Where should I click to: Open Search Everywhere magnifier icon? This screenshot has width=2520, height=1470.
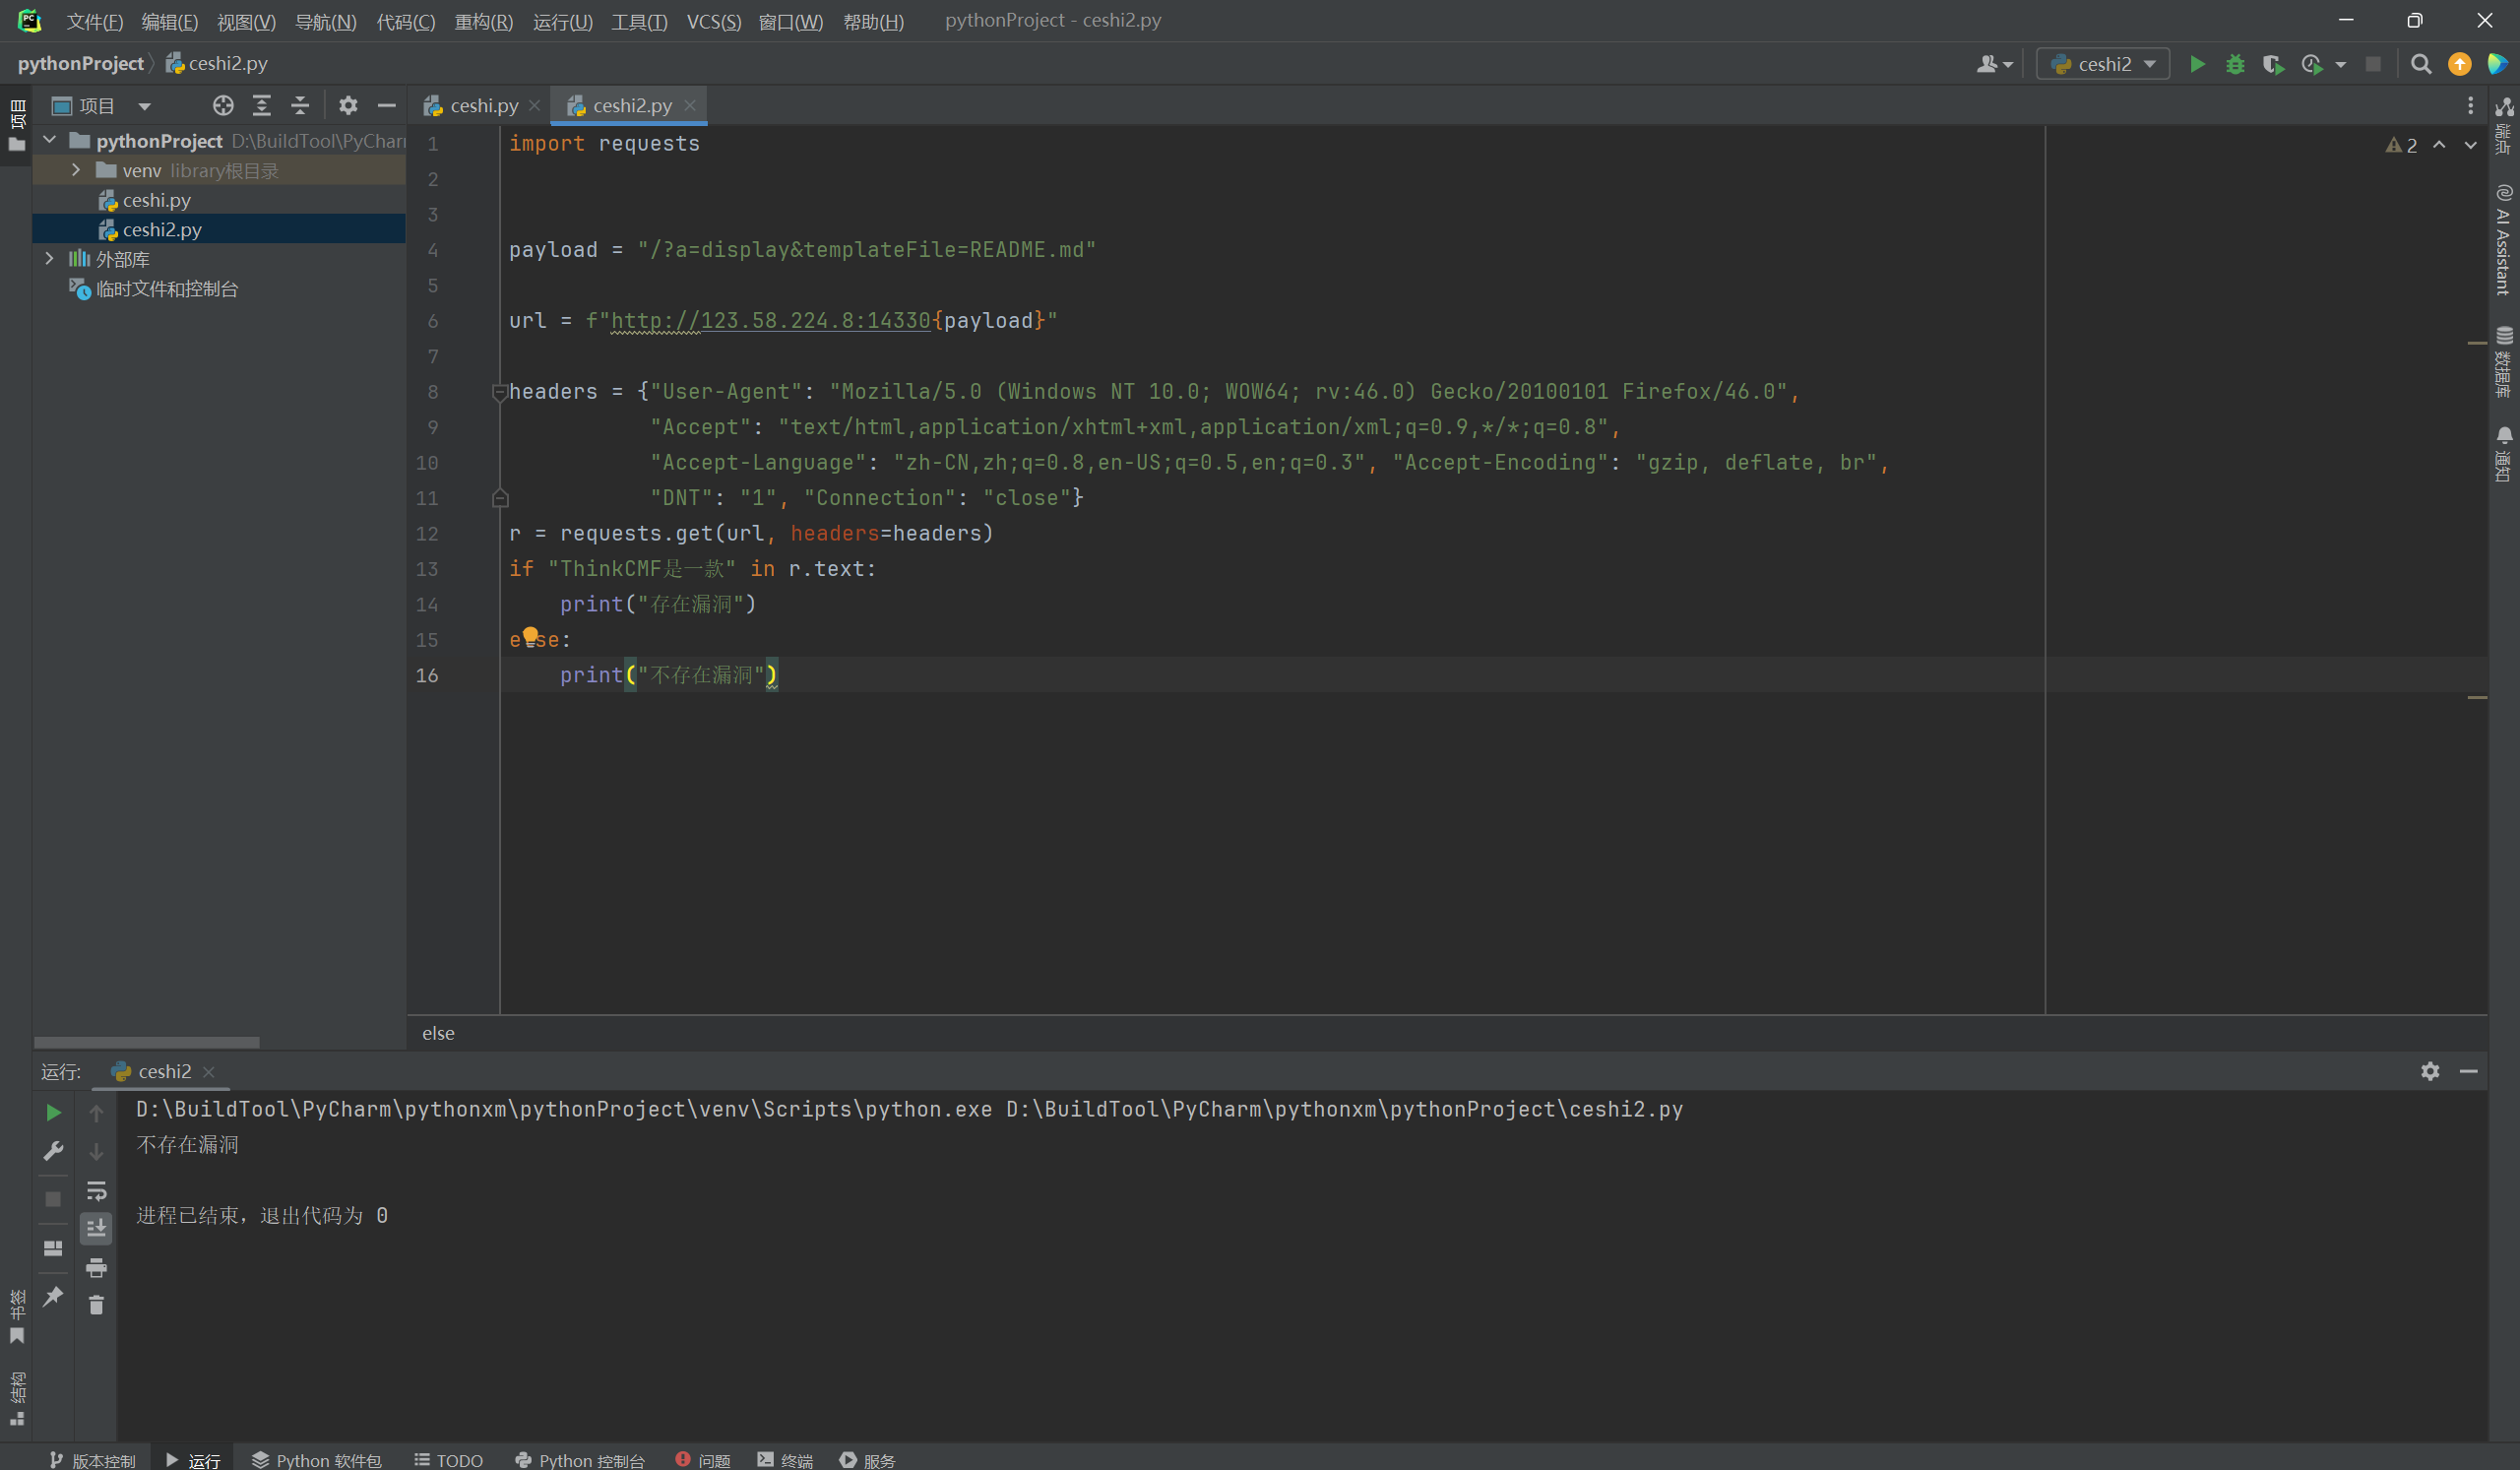click(x=2420, y=64)
